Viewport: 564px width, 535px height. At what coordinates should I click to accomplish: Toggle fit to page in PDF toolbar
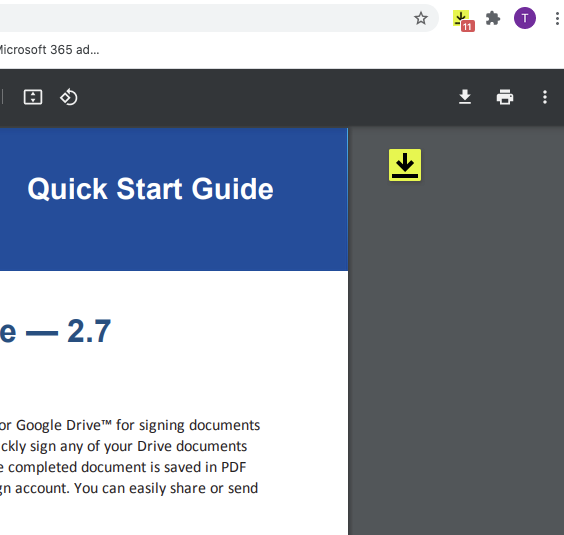click(33, 97)
